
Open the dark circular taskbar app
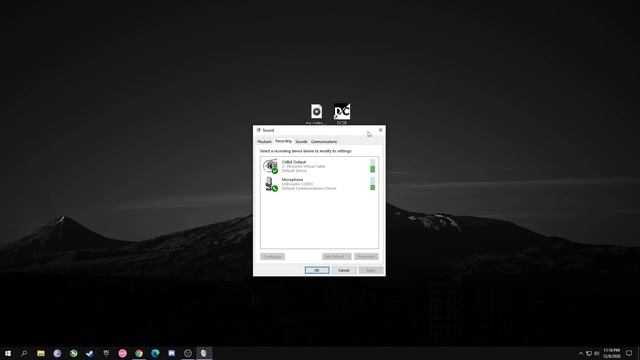pos(188,353)
